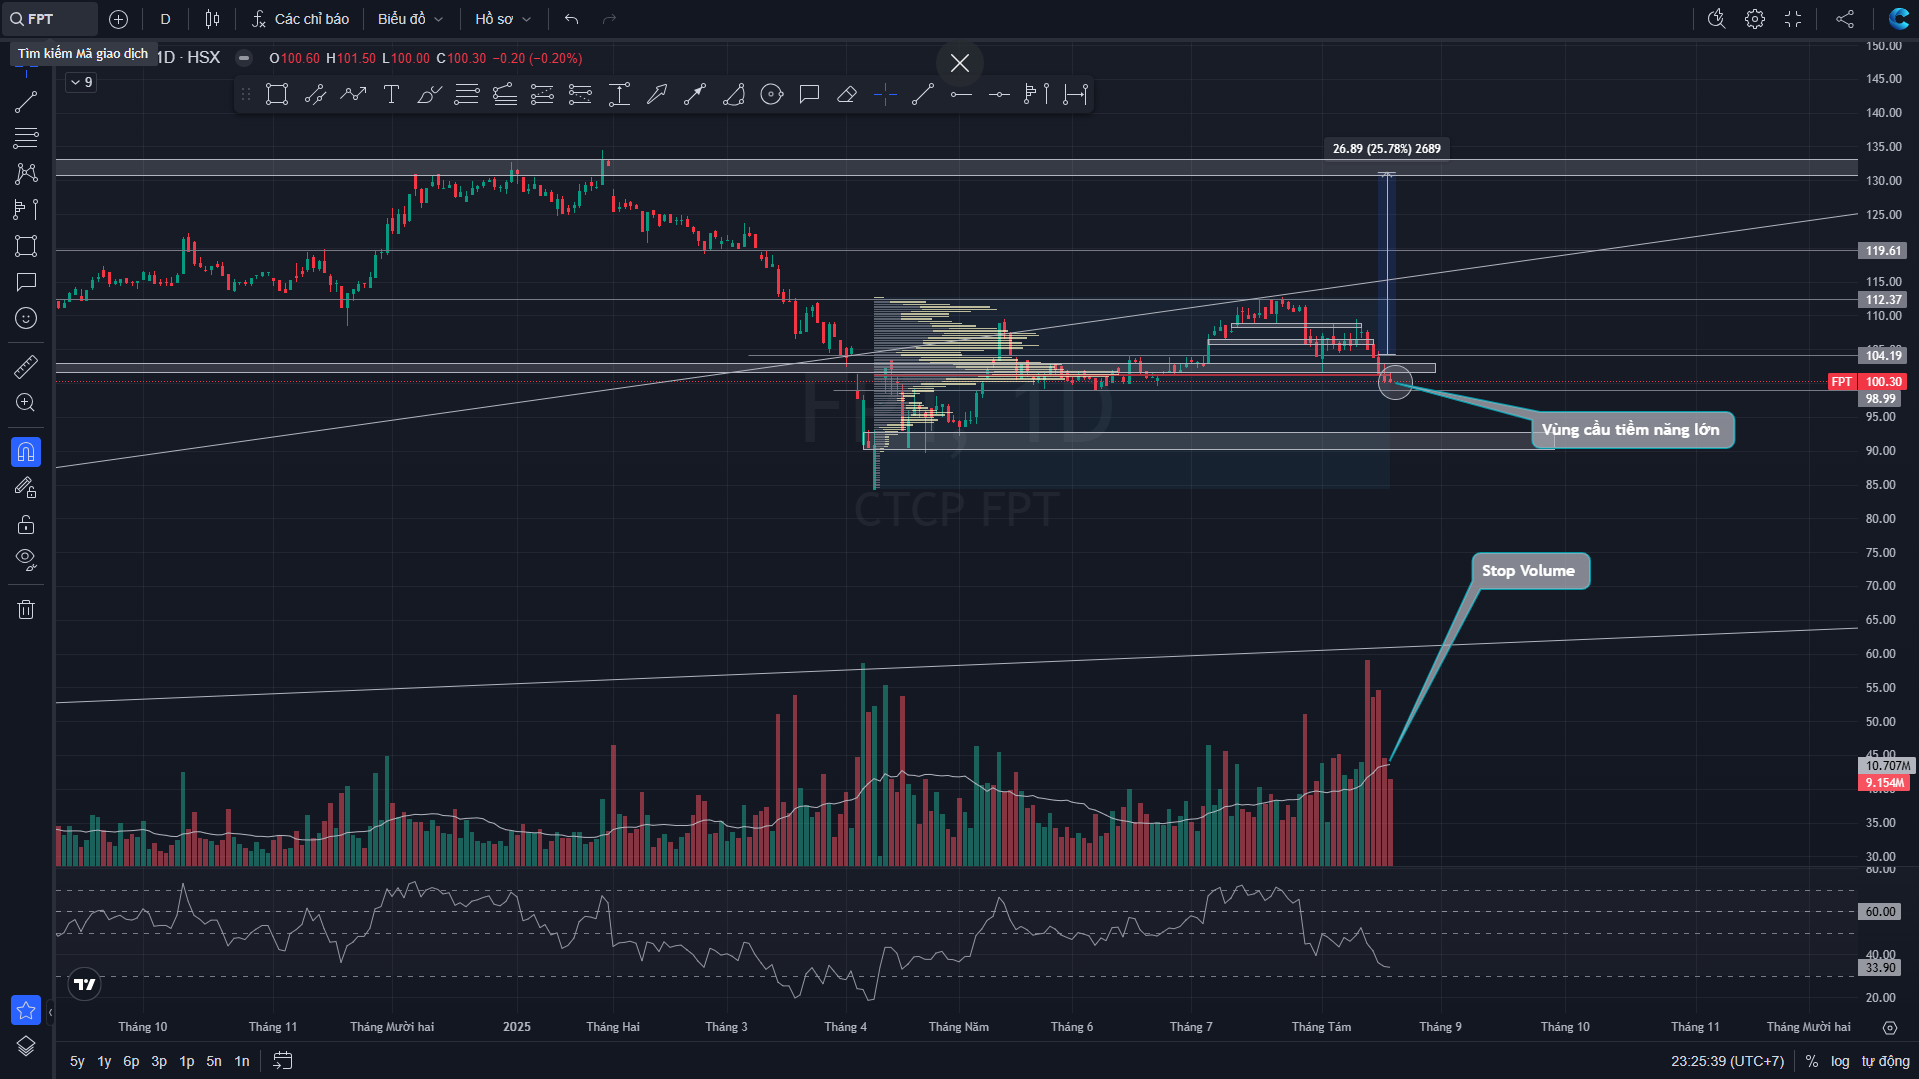Image resolution: width=1919 pixels, height=1079 pixels.
Task: Open the 'Biểu đồ' dropdown
Action: (x=410, y=19)
